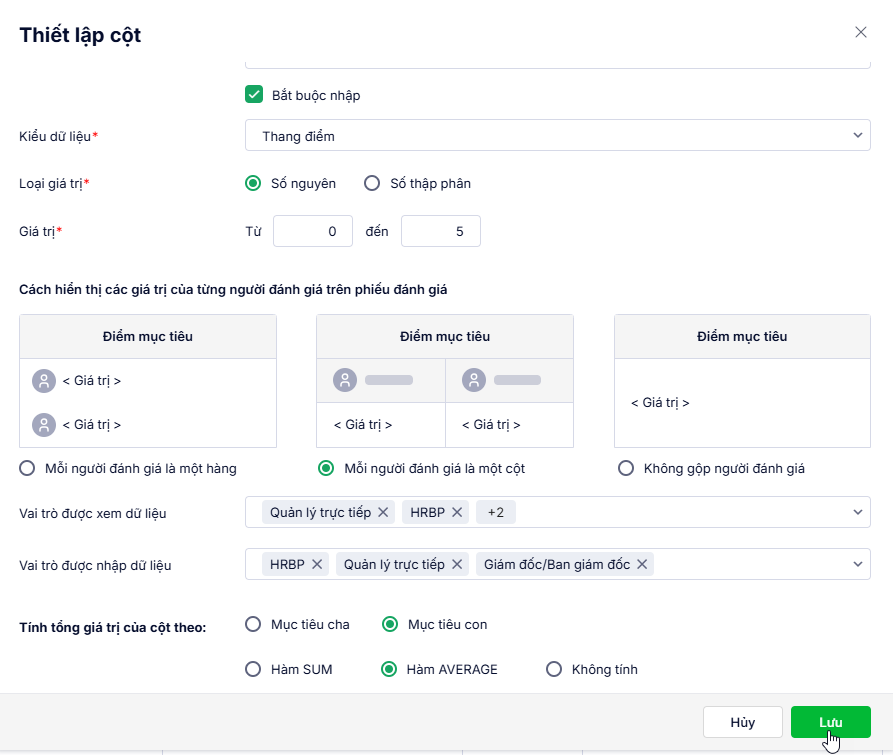Select 'Không gộp người đánh giá' option

tap(626, 468)
